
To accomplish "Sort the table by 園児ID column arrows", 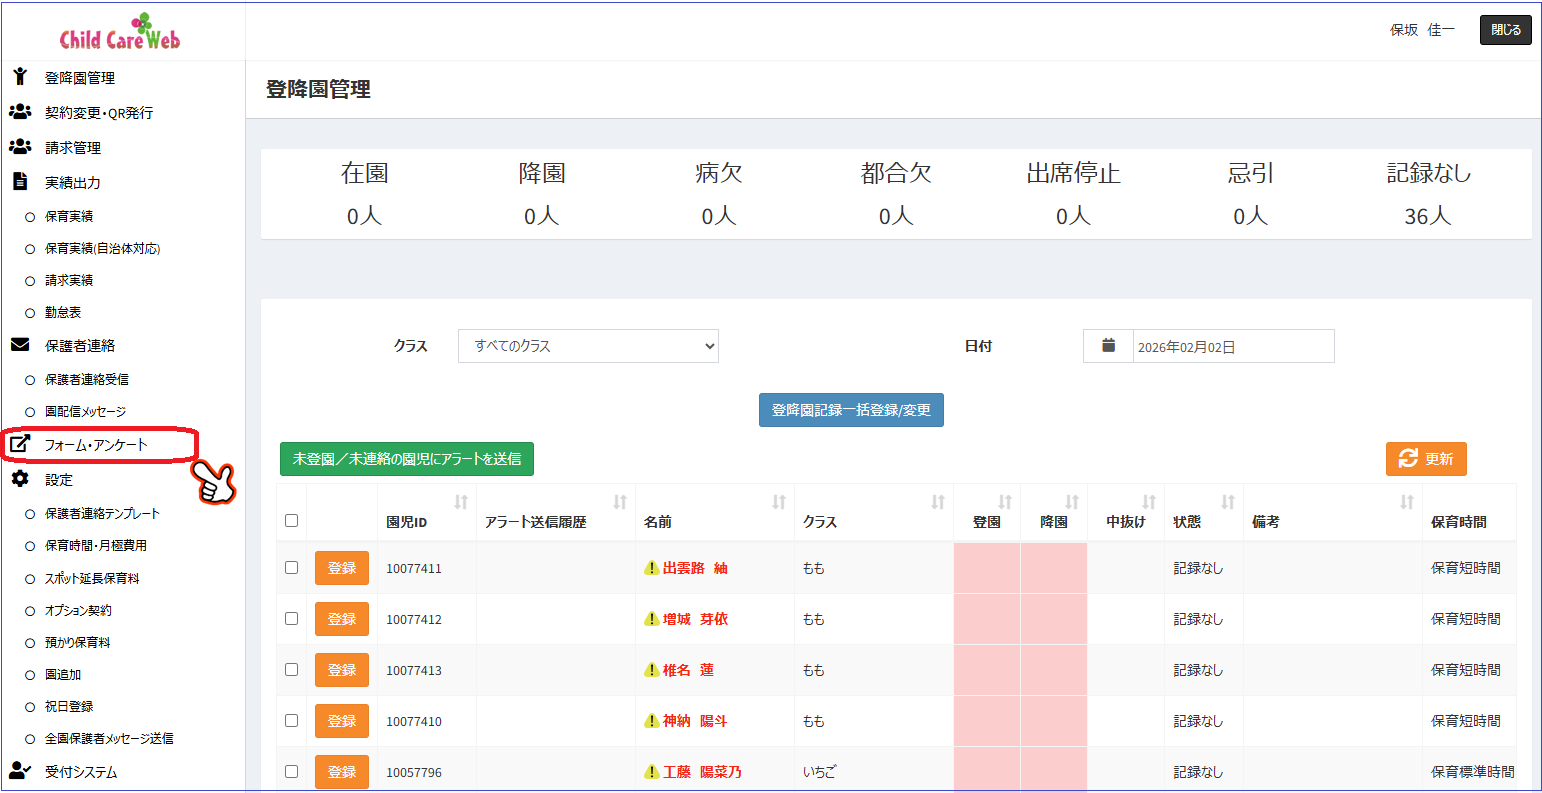I will click(461, 502).
